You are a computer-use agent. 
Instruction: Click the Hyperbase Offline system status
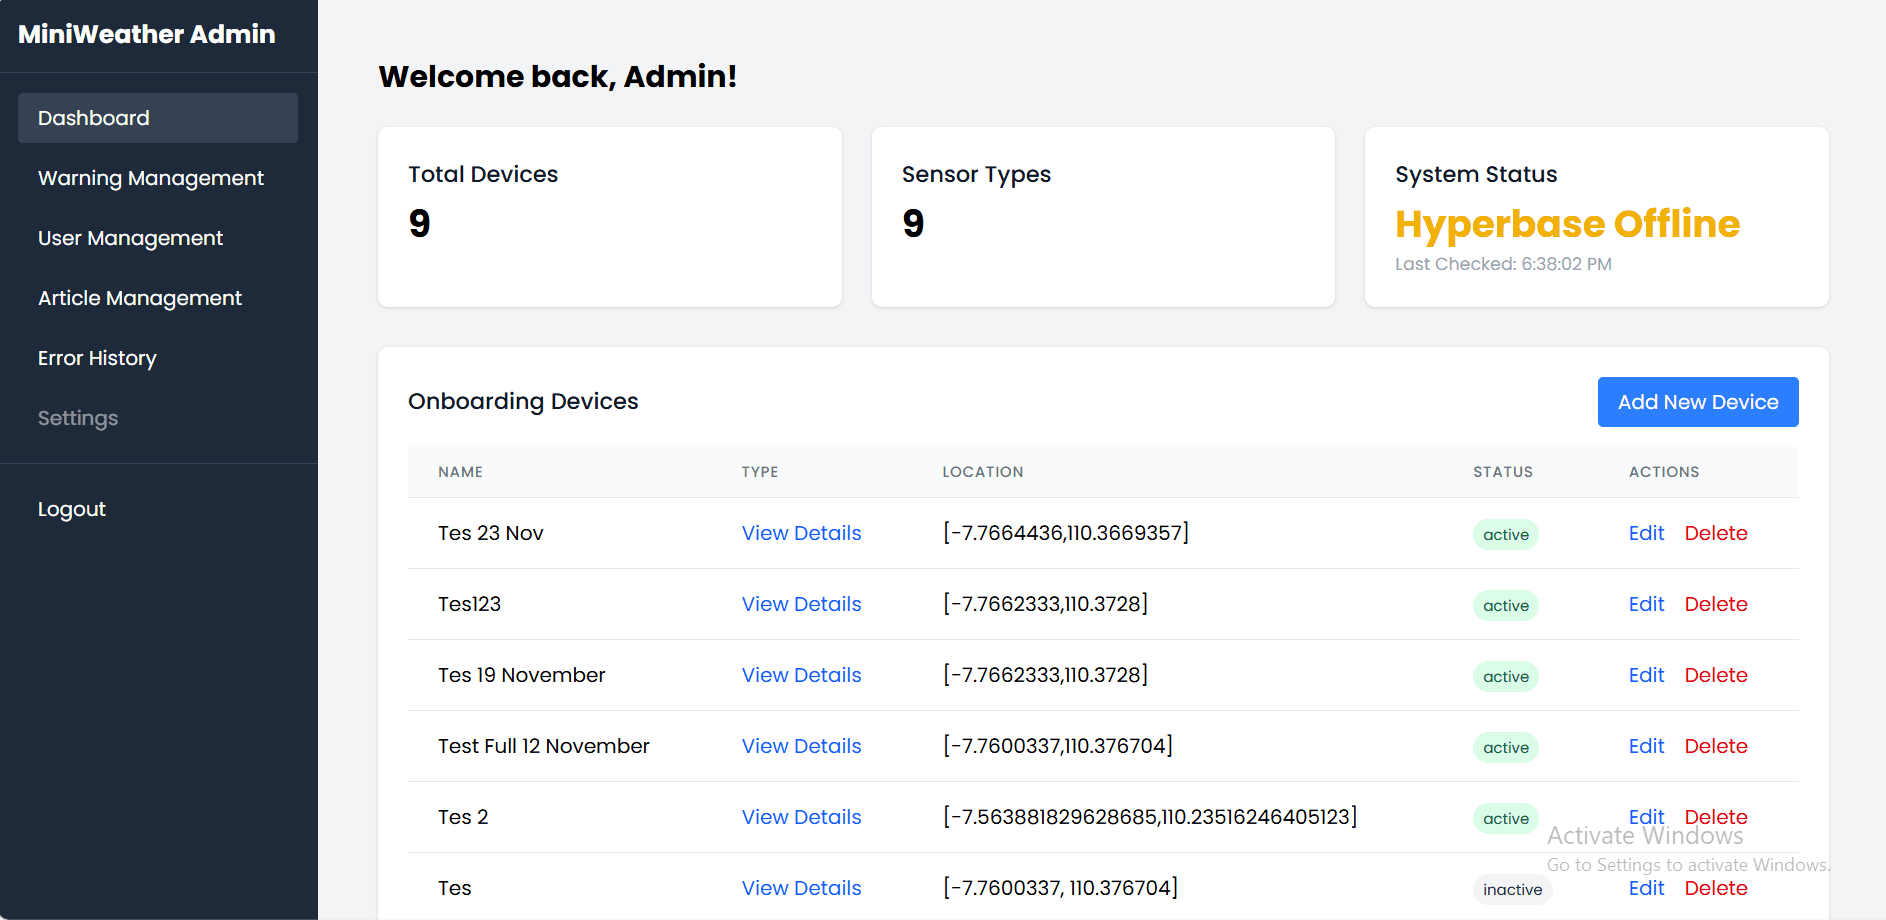[1567, 224]
